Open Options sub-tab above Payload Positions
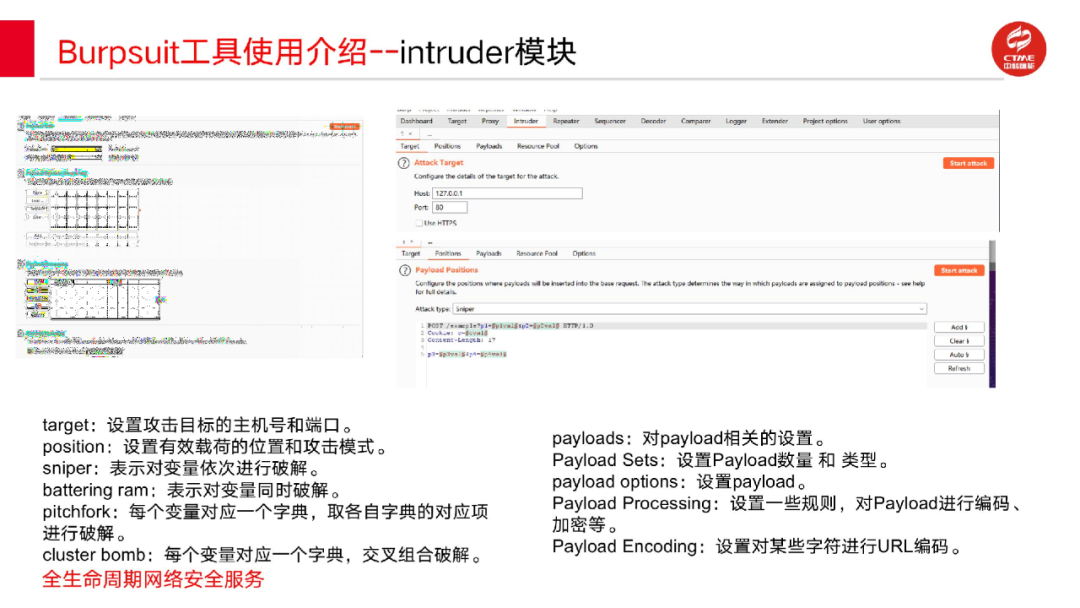The width and height of the screenshot is (1080, 608). tap(584, 254)
